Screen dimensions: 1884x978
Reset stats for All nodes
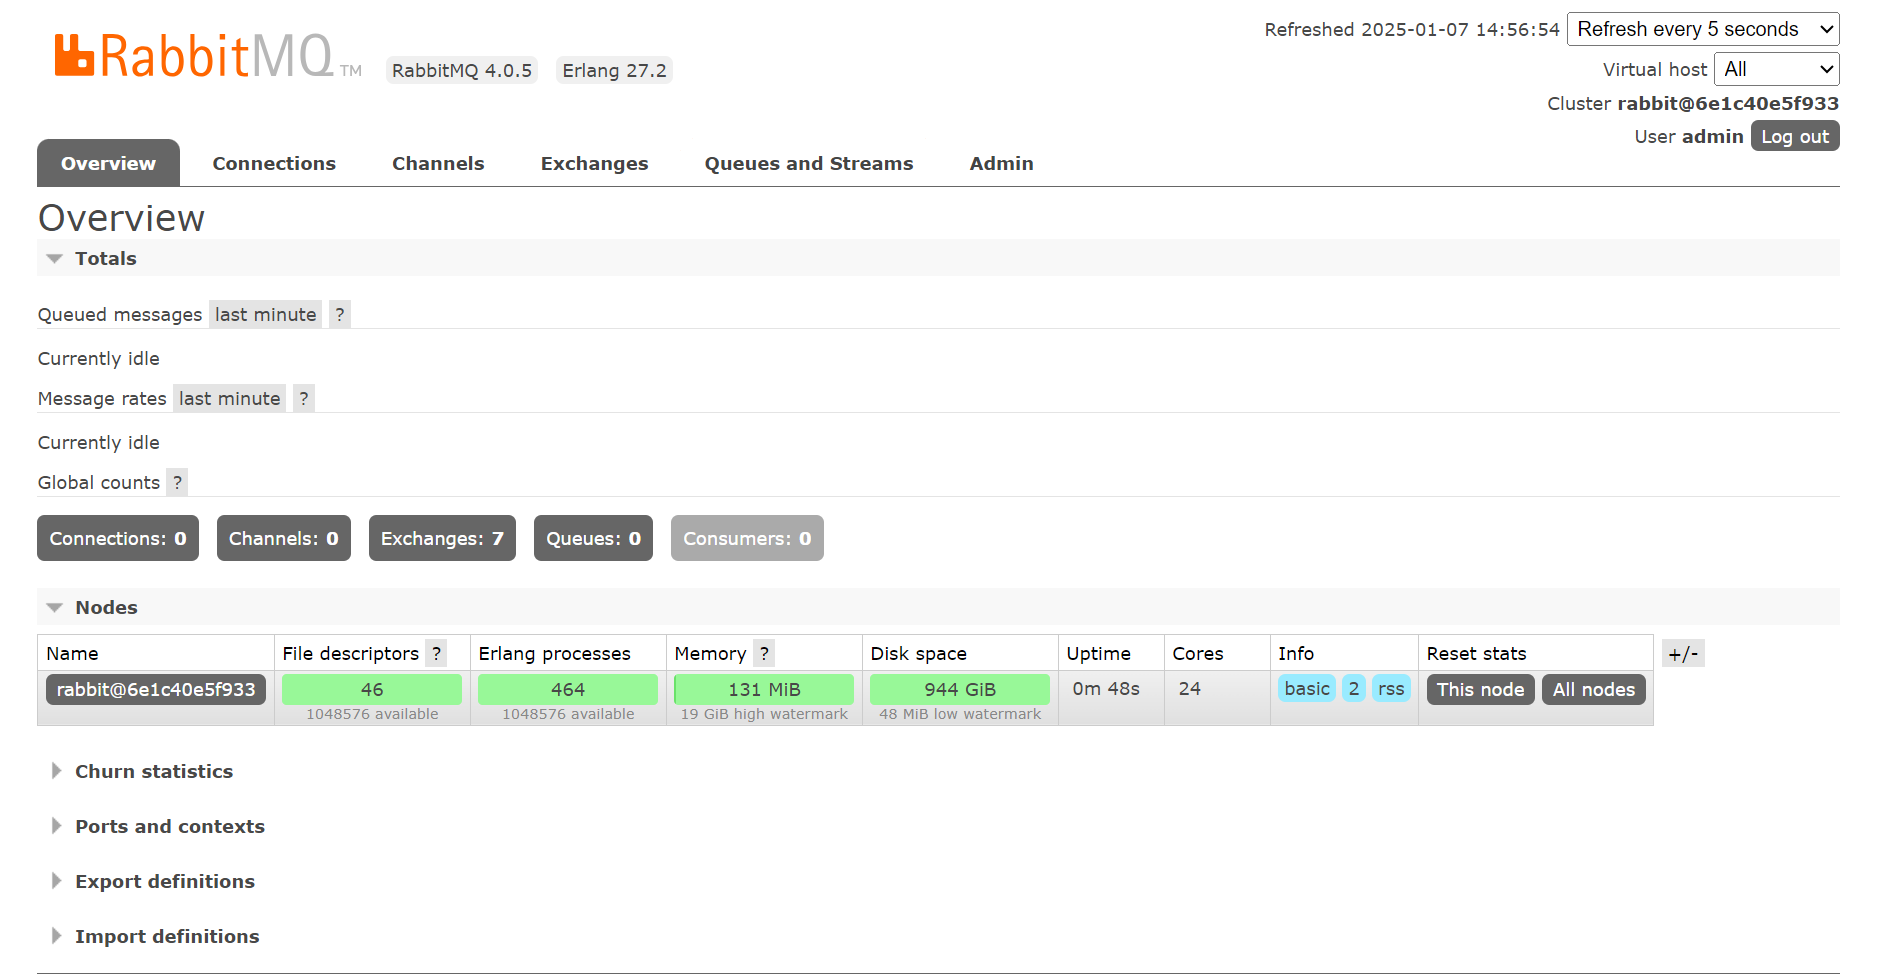tap(1594, 689)
